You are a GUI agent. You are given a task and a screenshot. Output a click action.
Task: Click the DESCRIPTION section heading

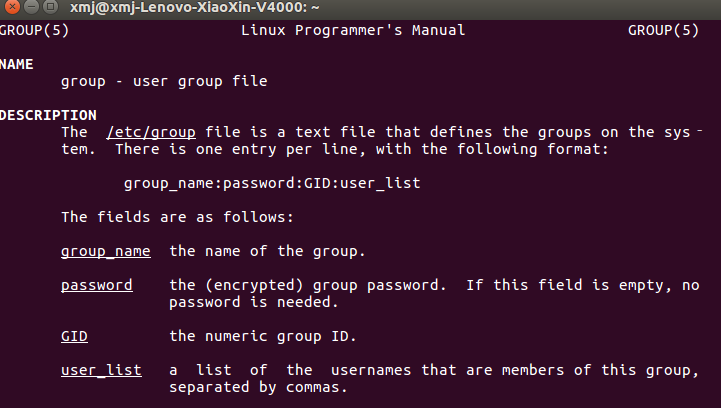click(x=48, y=115)
